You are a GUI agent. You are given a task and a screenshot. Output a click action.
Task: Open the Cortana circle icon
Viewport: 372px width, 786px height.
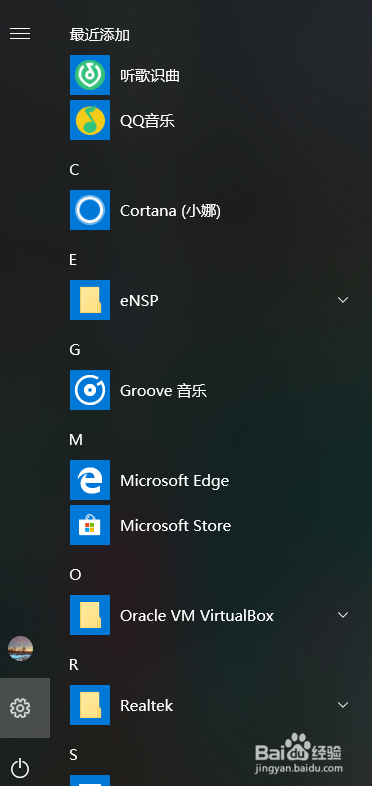[90, 210]
